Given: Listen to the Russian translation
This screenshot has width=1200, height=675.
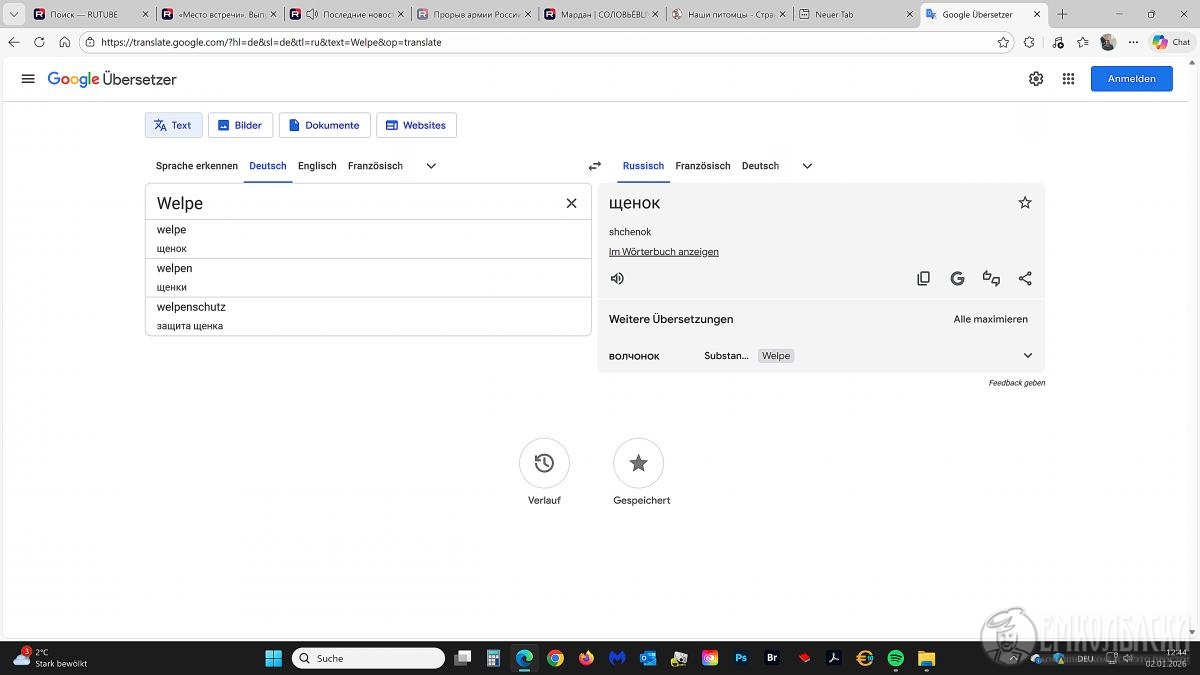Looking at the screenshot, I should coord(618,279).
